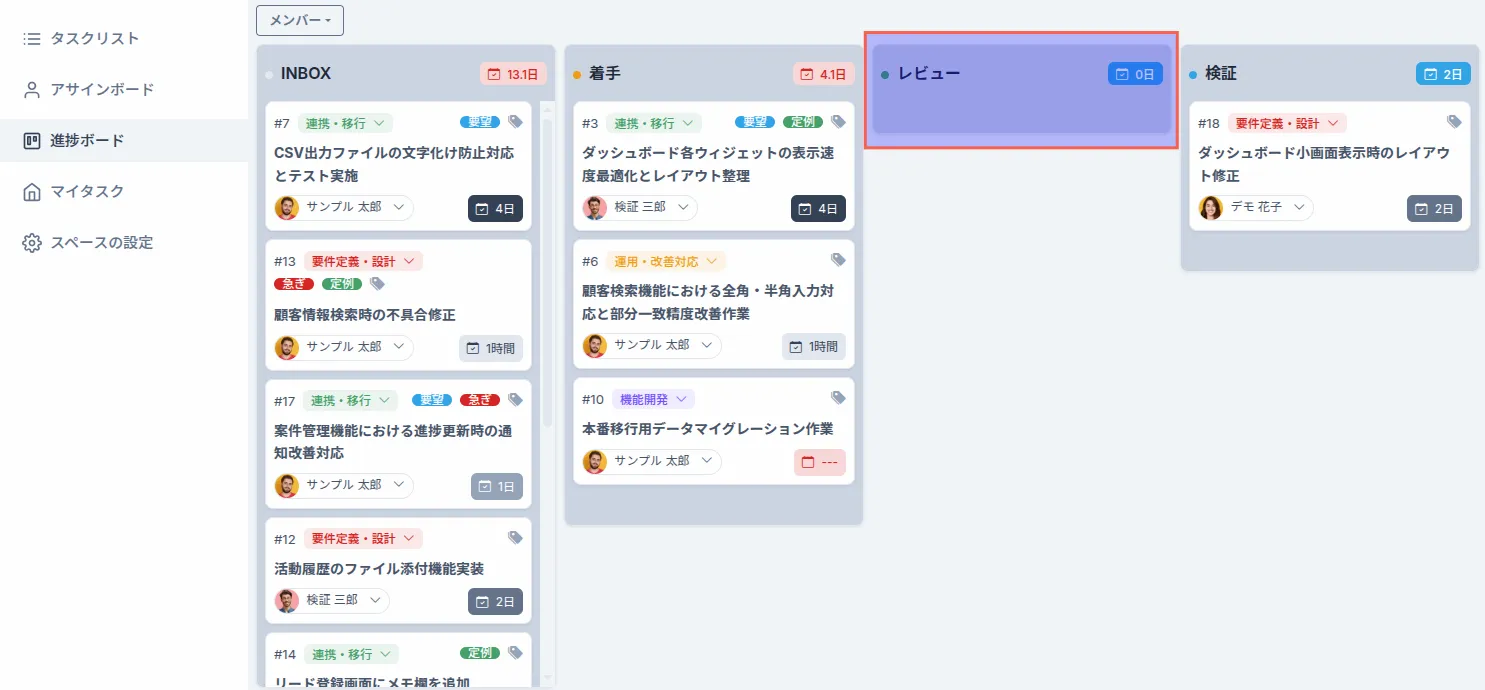Click the red overdue calendar icon on card #10
1485x690 pixels.
pyautogui.click(x=806, y=462)
